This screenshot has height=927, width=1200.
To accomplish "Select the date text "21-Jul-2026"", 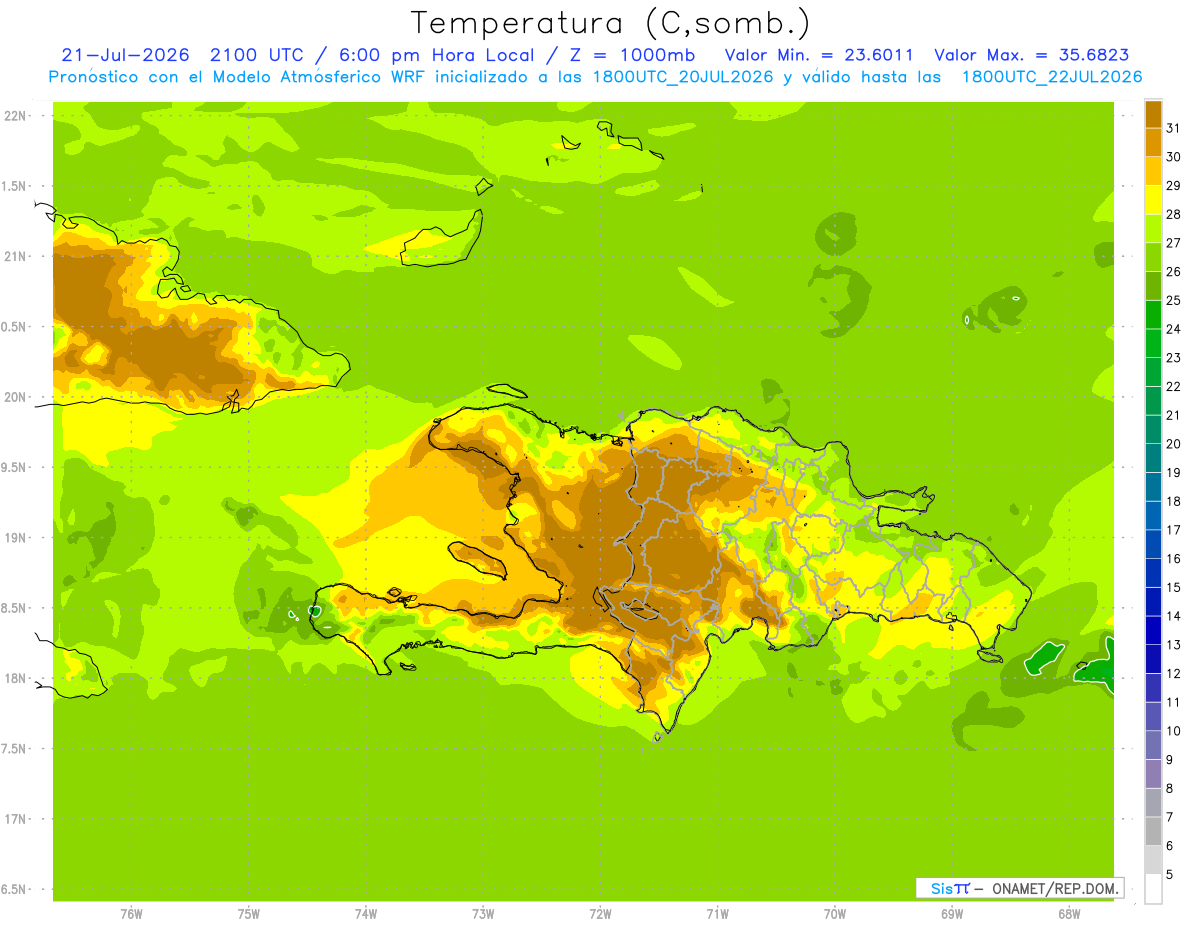I will (x=125, y=55).
